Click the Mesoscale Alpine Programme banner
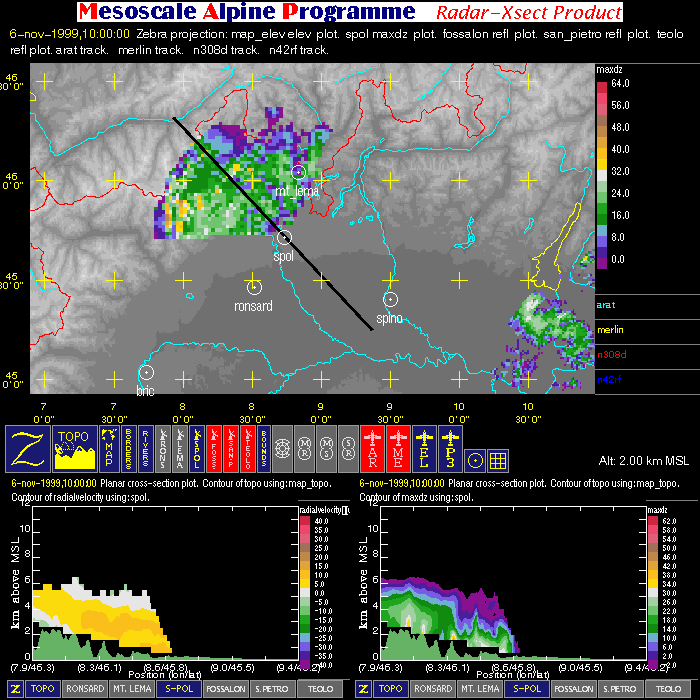The width and height of the screenshot is (700, 700). 247,12
